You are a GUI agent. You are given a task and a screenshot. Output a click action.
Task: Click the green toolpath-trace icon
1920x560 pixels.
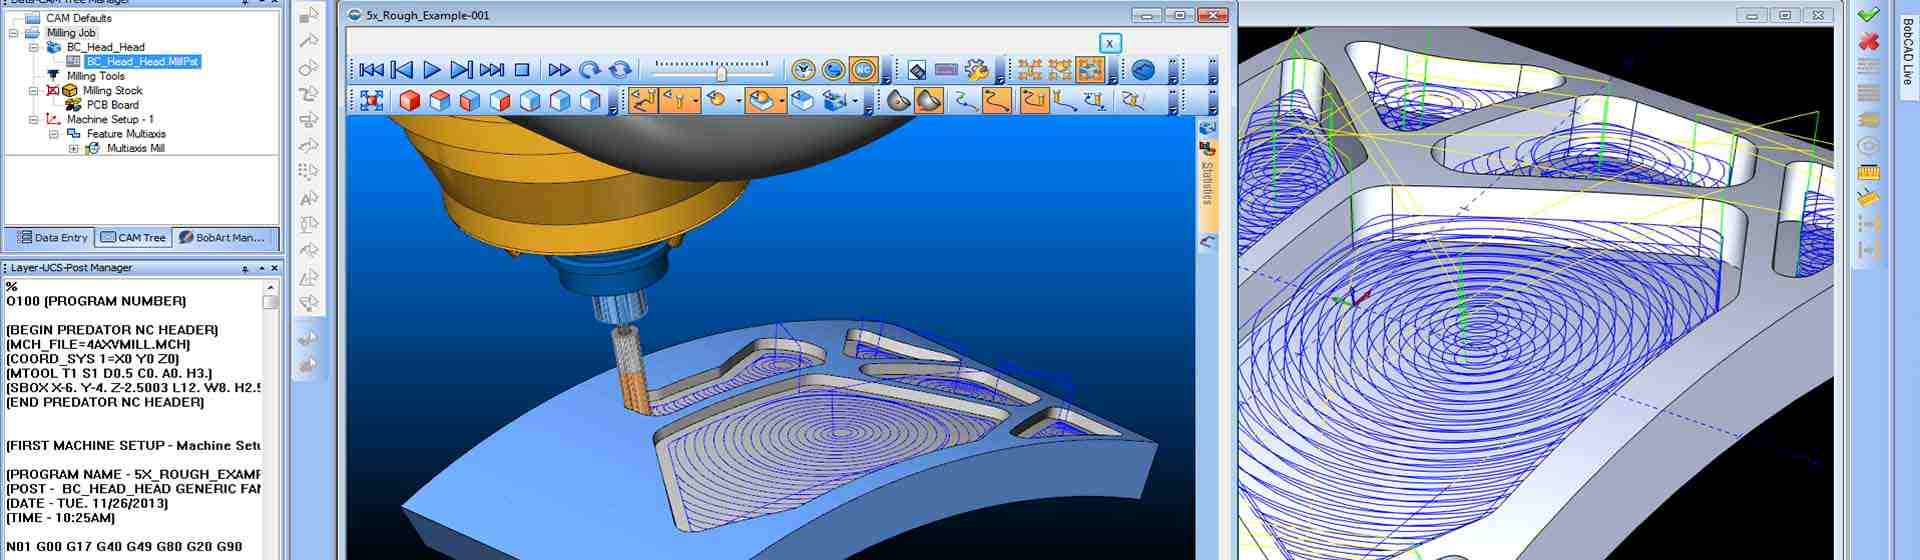(x=966, y=101)
